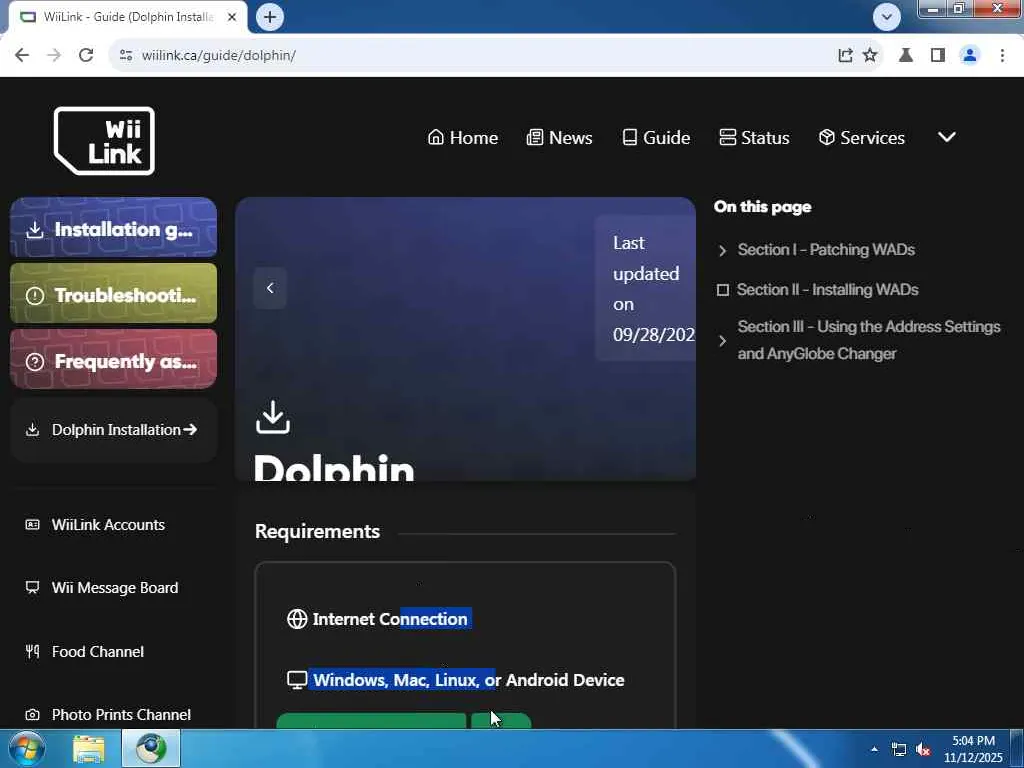The height and width of the screenshot is (768, 1024).
Task: Open a new browser tab
Action: coord(270,17)
